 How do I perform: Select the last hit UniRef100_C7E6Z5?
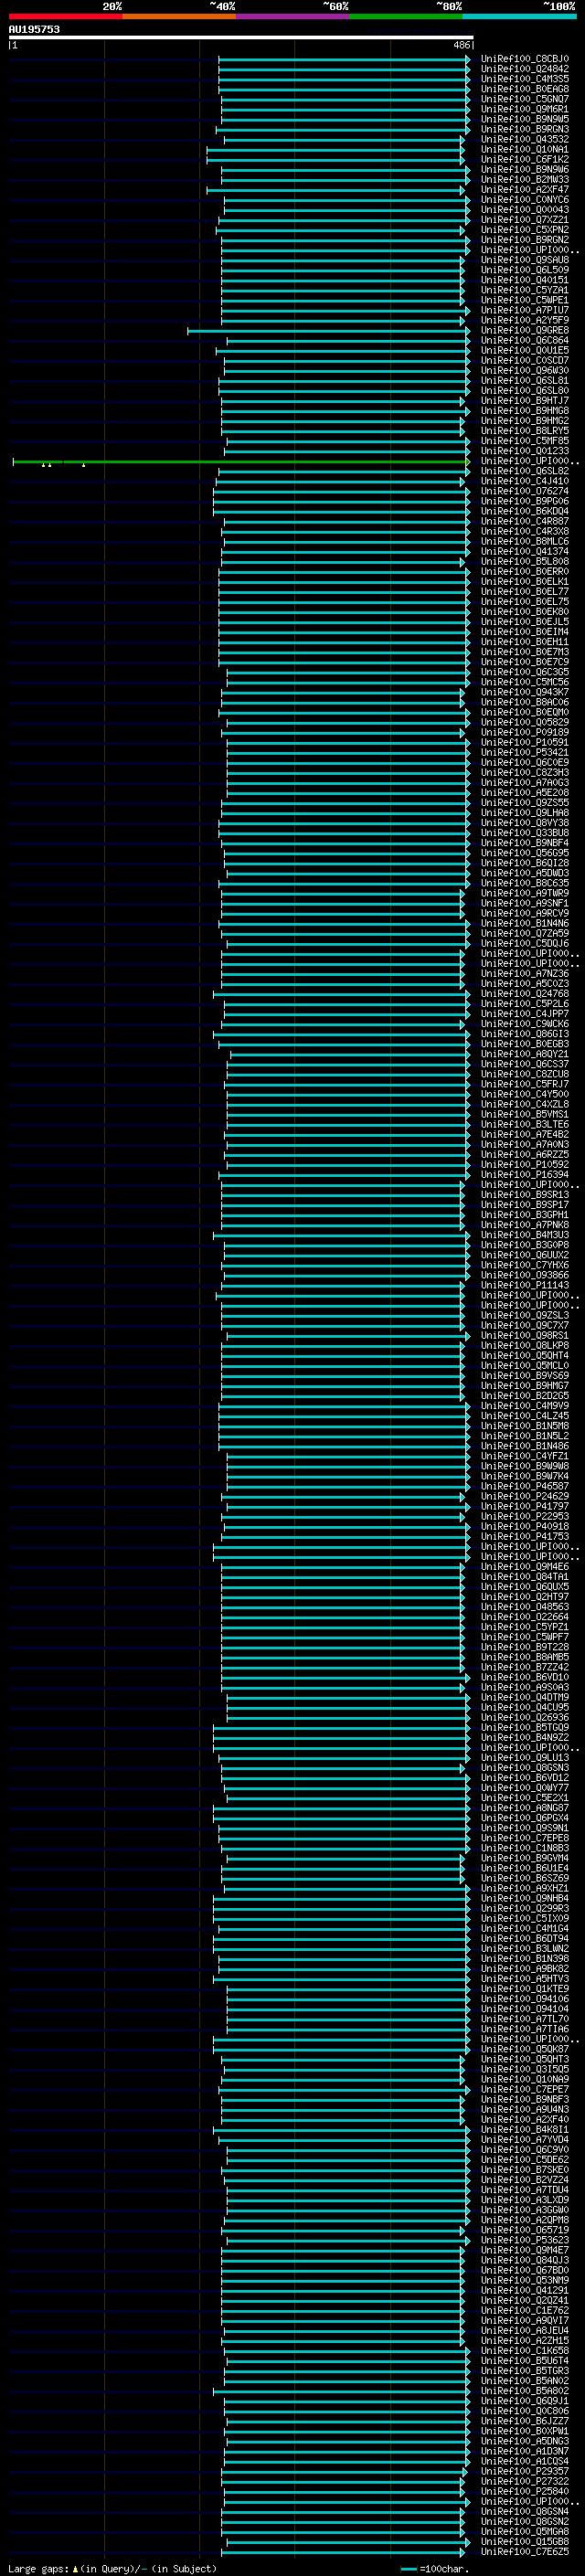pyautogui.click(x=525, y=2551)
